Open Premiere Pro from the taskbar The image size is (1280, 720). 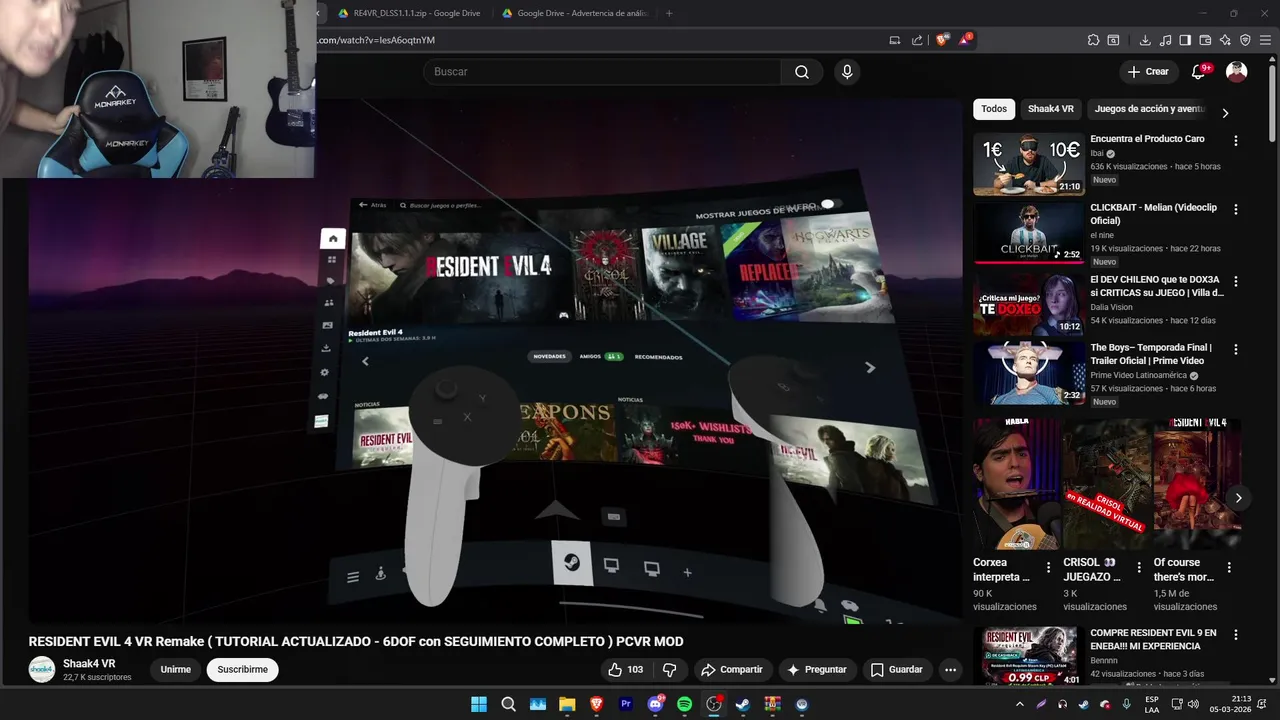tap(626, 704)
